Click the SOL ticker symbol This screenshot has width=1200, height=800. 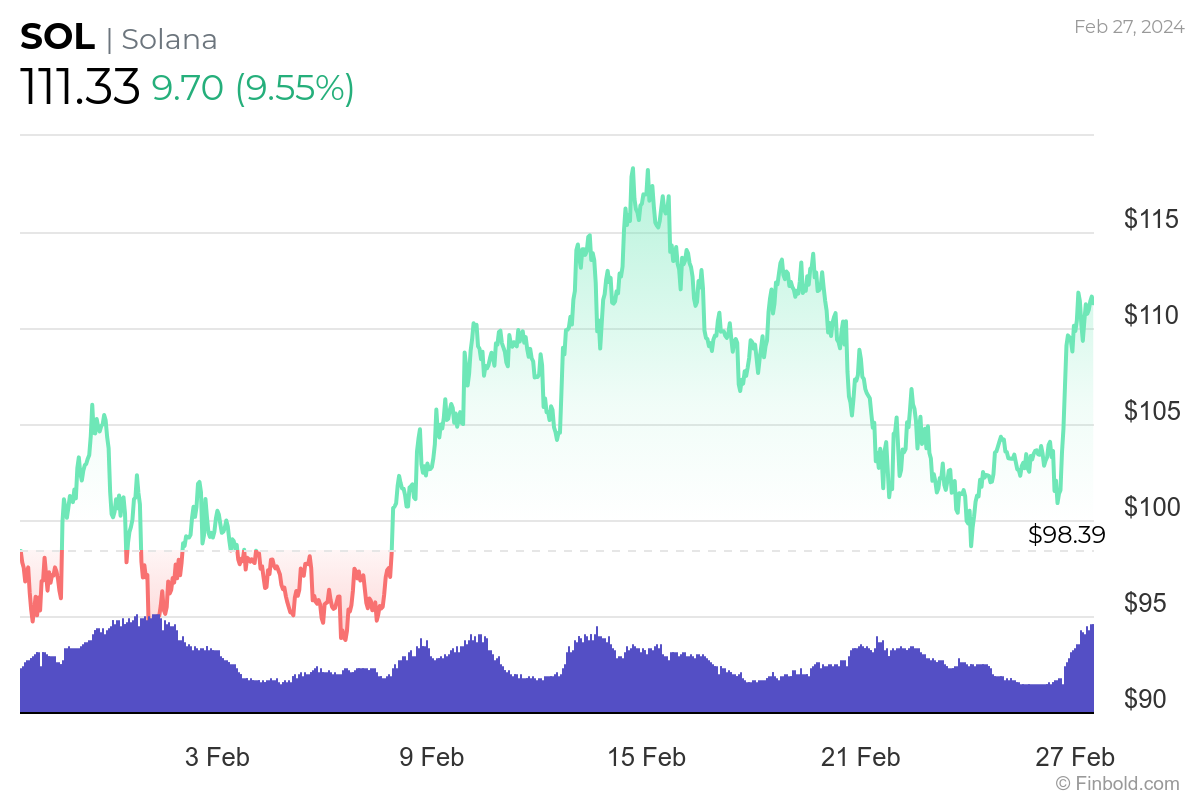(x=58, y=38)
